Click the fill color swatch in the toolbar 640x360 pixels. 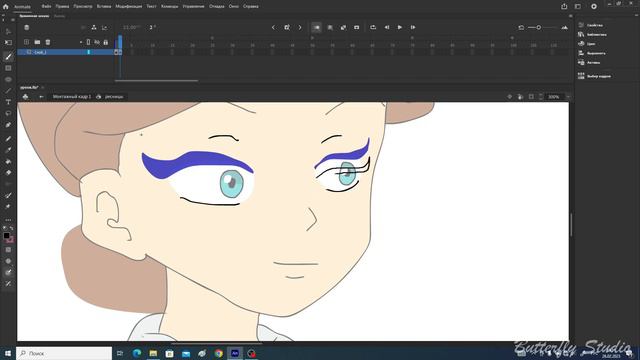coord(10,240)
